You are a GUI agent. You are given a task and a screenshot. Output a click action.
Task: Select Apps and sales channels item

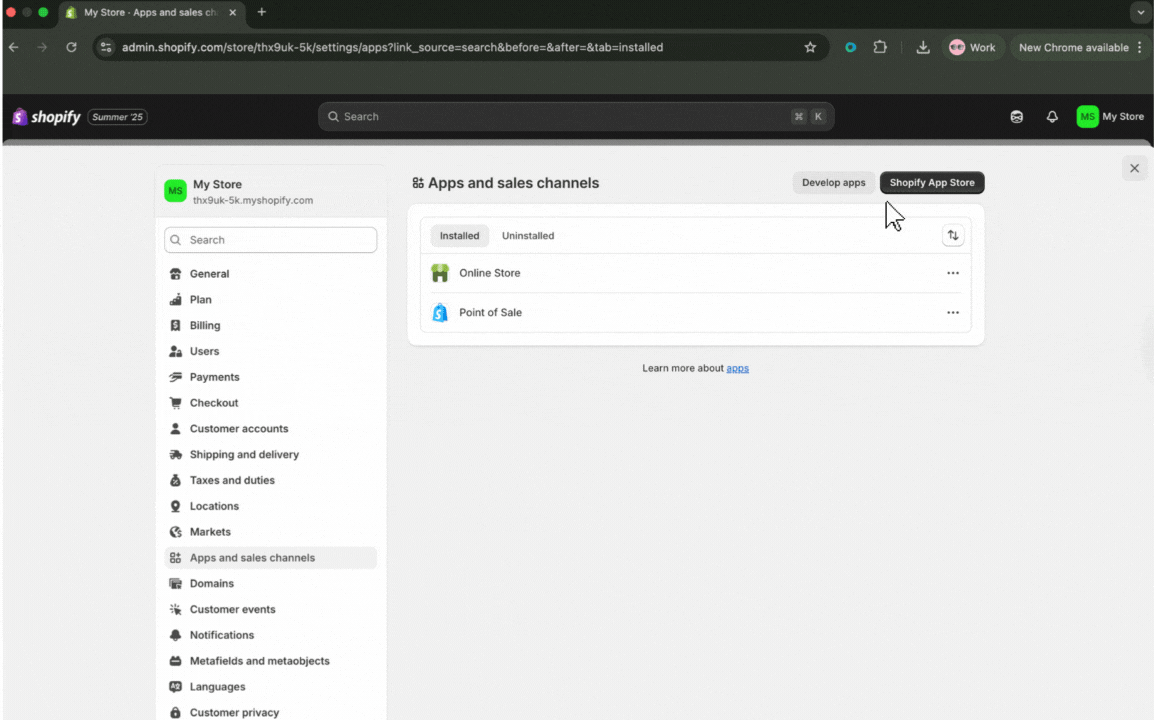tap(270, 557)
